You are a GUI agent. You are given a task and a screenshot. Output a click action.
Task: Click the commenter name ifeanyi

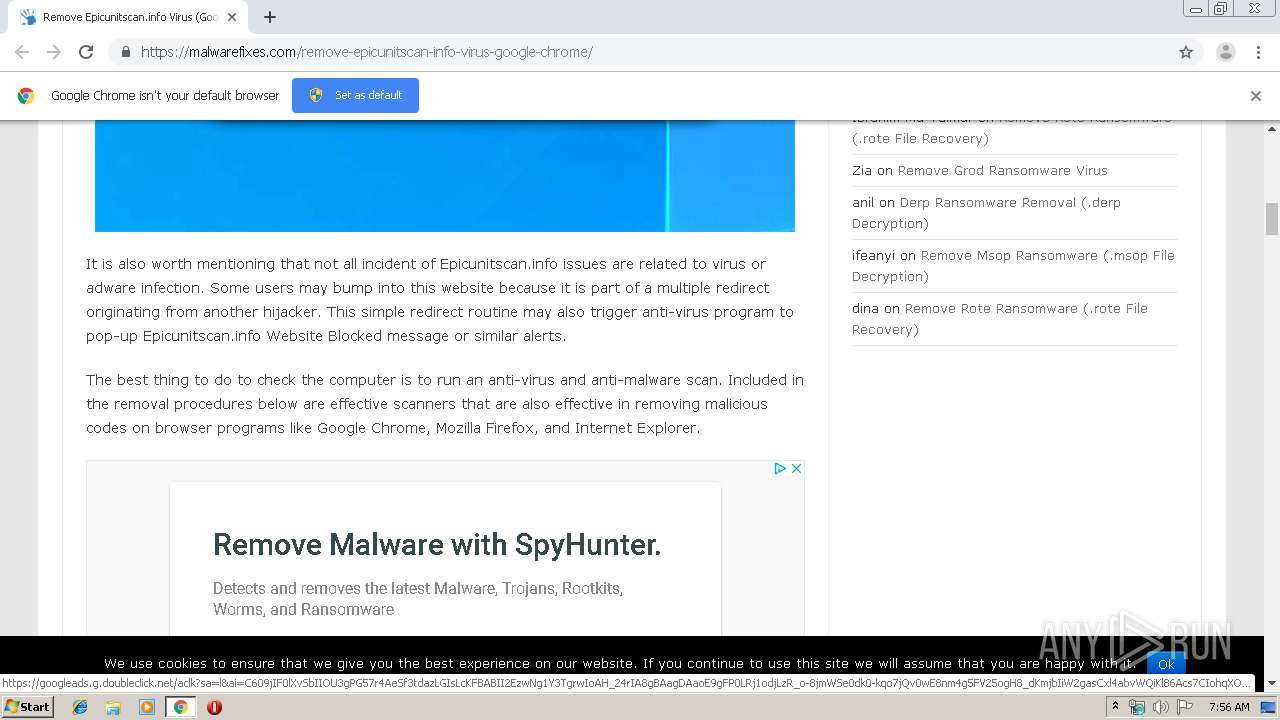click(874, 255)
